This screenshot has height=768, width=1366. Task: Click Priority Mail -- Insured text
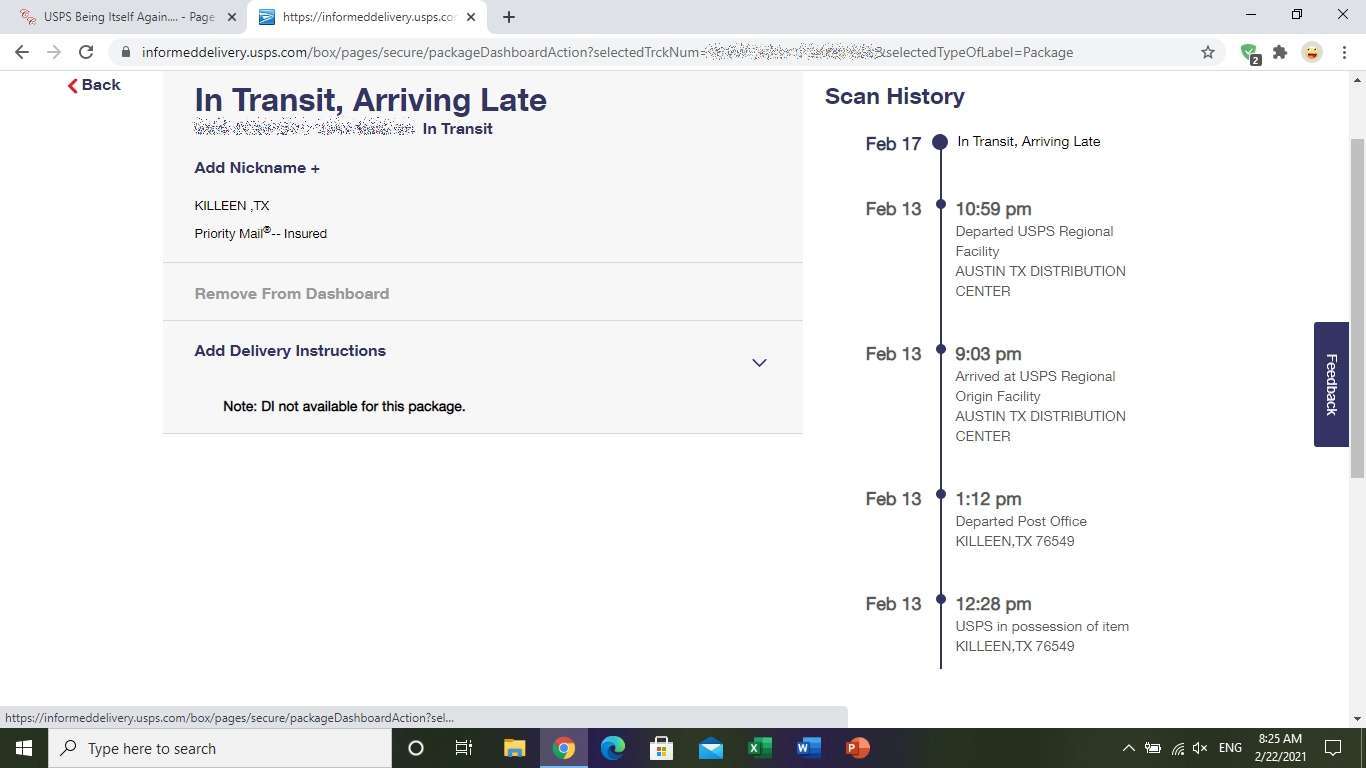coord(261,233)
